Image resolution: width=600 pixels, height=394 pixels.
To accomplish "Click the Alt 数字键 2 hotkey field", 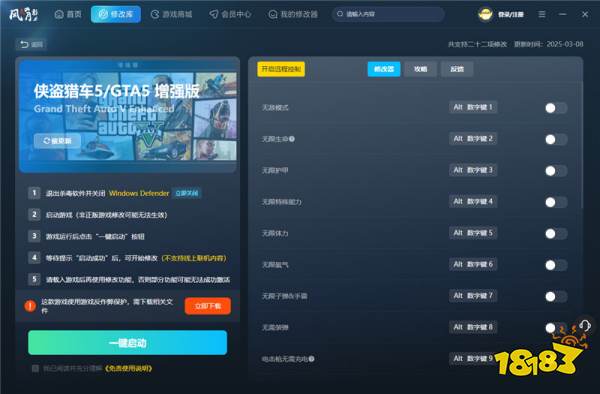I will click(x=473, y=138).
